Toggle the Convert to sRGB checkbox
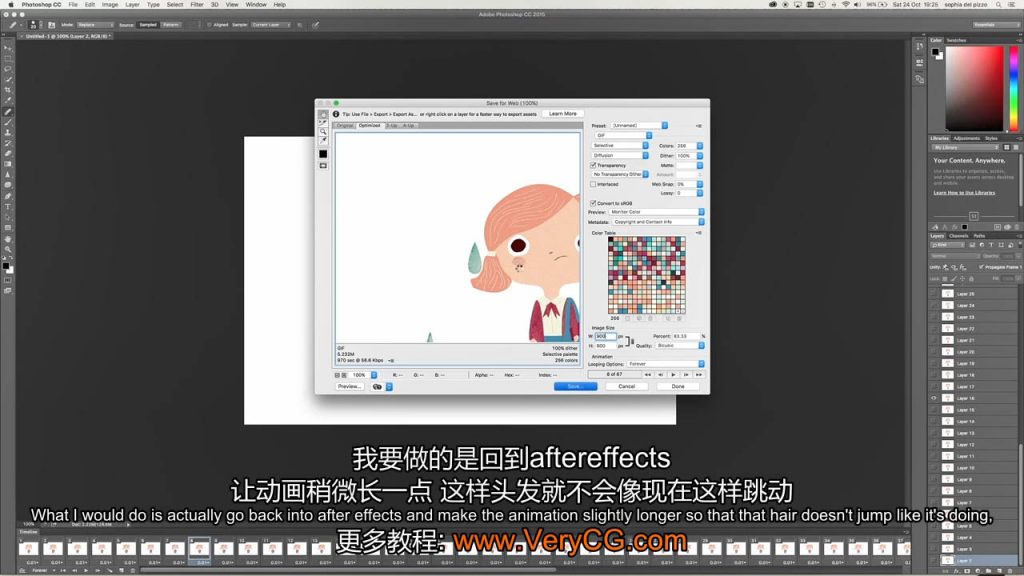Screen dimensions: 1024x576 594,203
